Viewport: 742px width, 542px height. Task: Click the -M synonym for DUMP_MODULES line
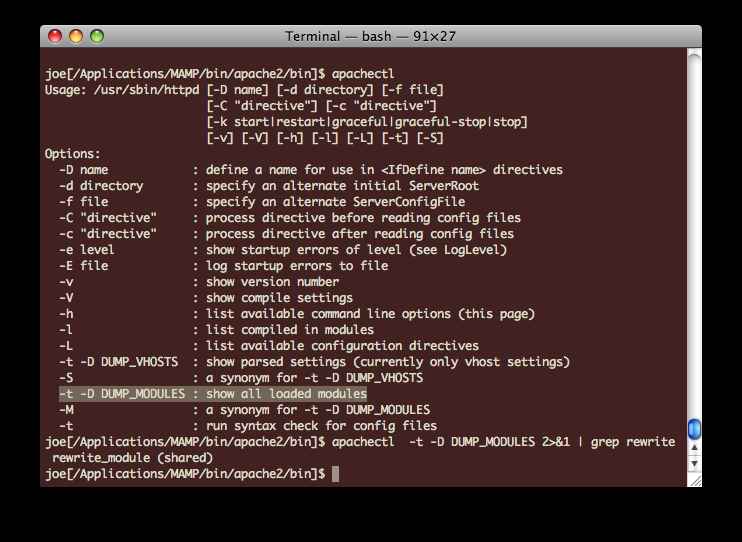tap(244, 410)
